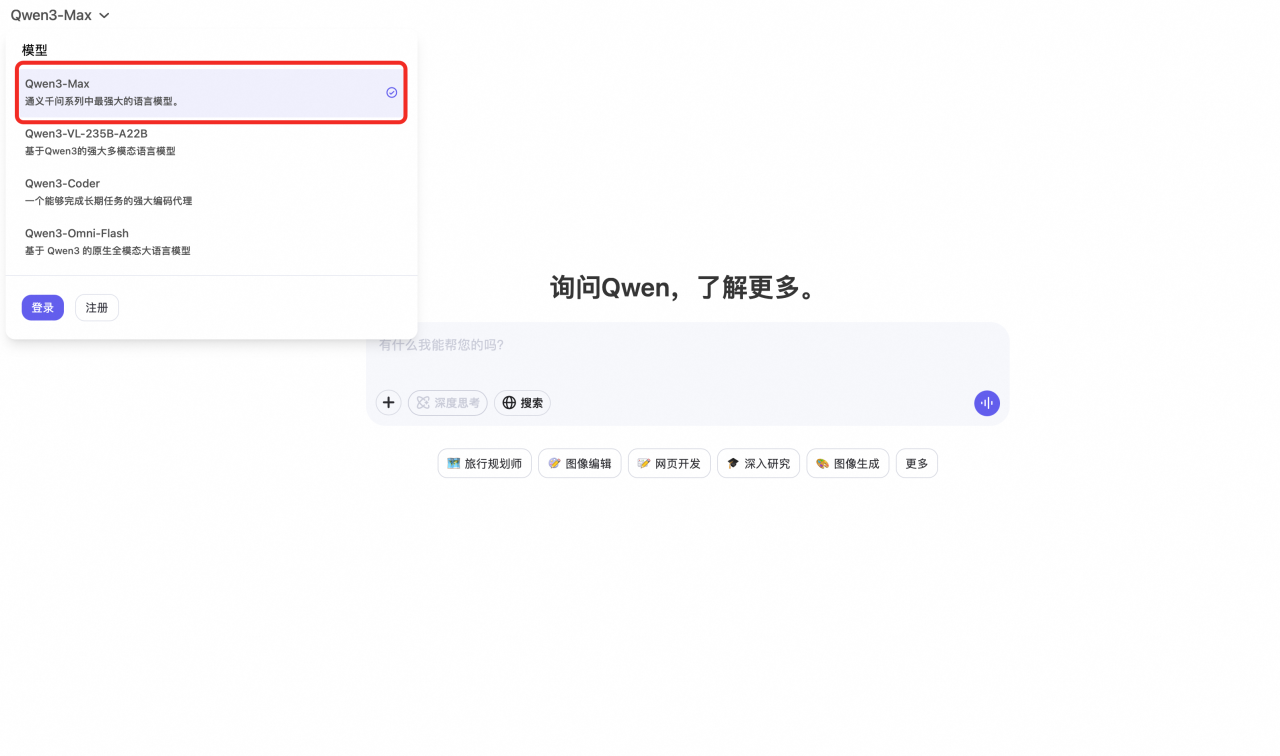Click the voice input microphone icon
Image resolution: width=1280 pixels, height=756 pixels.
(x=986, y=403)
